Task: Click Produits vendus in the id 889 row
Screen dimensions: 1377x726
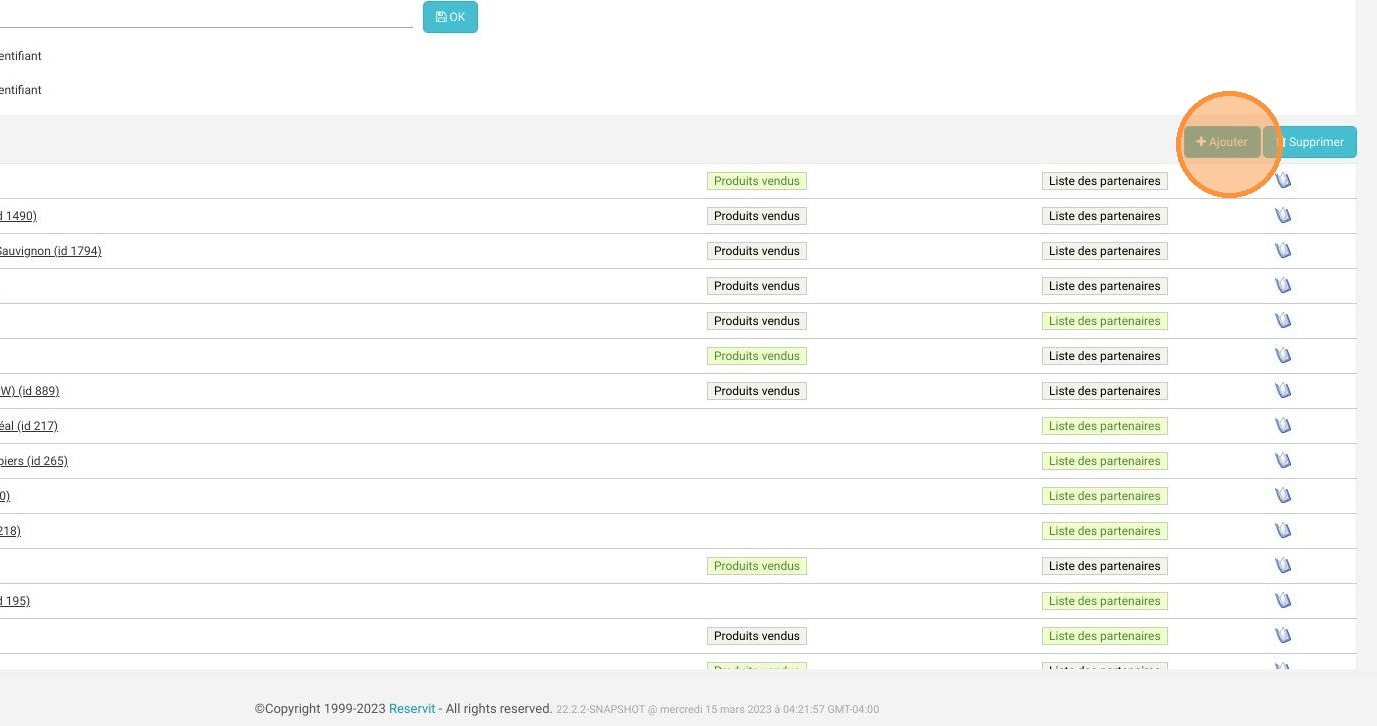Action: [757, 391]
